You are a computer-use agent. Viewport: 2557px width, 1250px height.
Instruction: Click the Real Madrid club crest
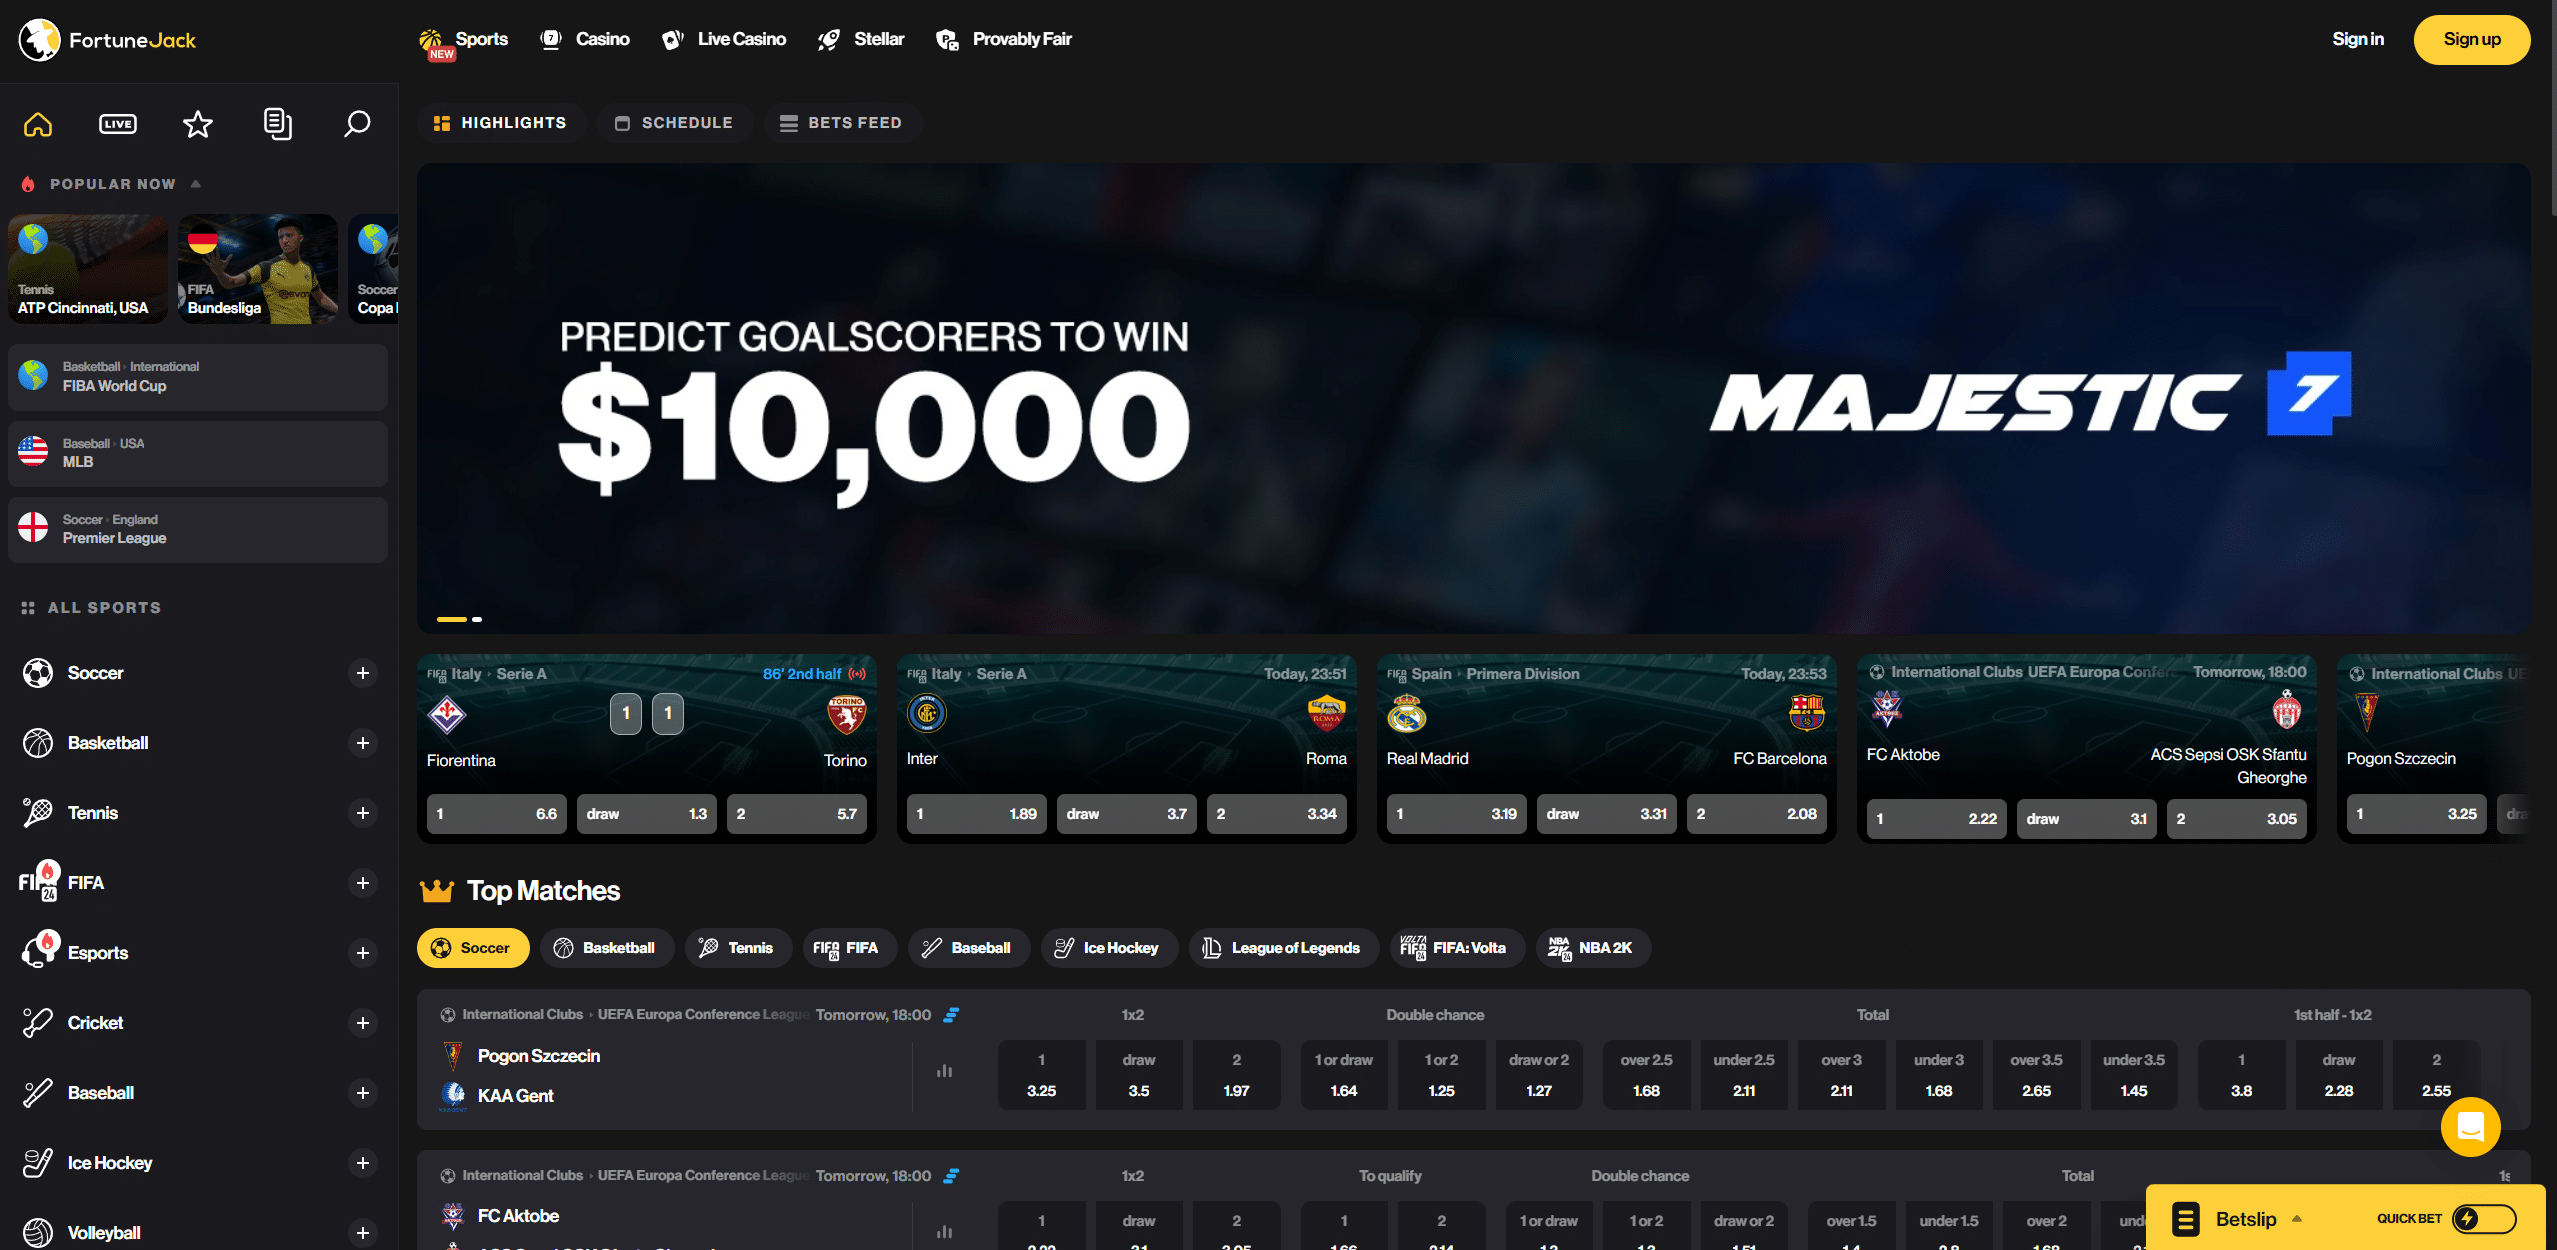1407,714
